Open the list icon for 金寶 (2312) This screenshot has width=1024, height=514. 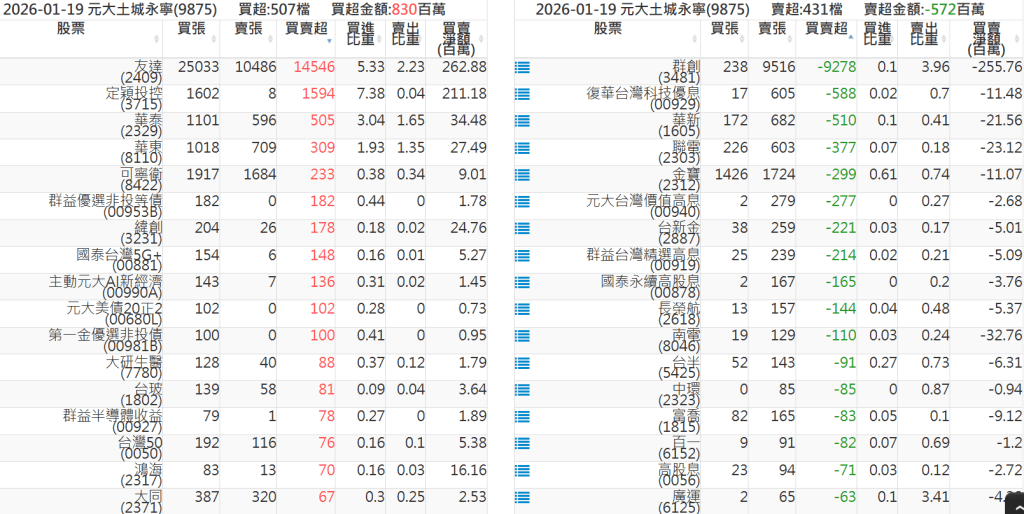pyautogui.click(x=522, y=175)
